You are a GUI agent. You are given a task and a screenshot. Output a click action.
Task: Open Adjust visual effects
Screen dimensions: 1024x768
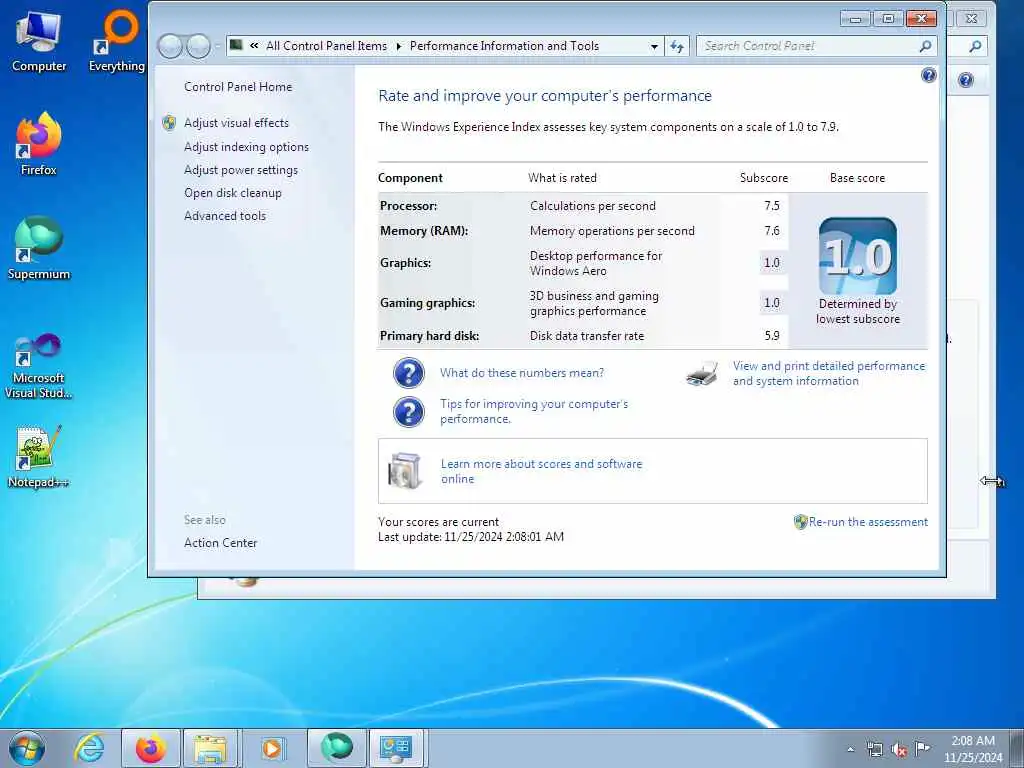236,123
